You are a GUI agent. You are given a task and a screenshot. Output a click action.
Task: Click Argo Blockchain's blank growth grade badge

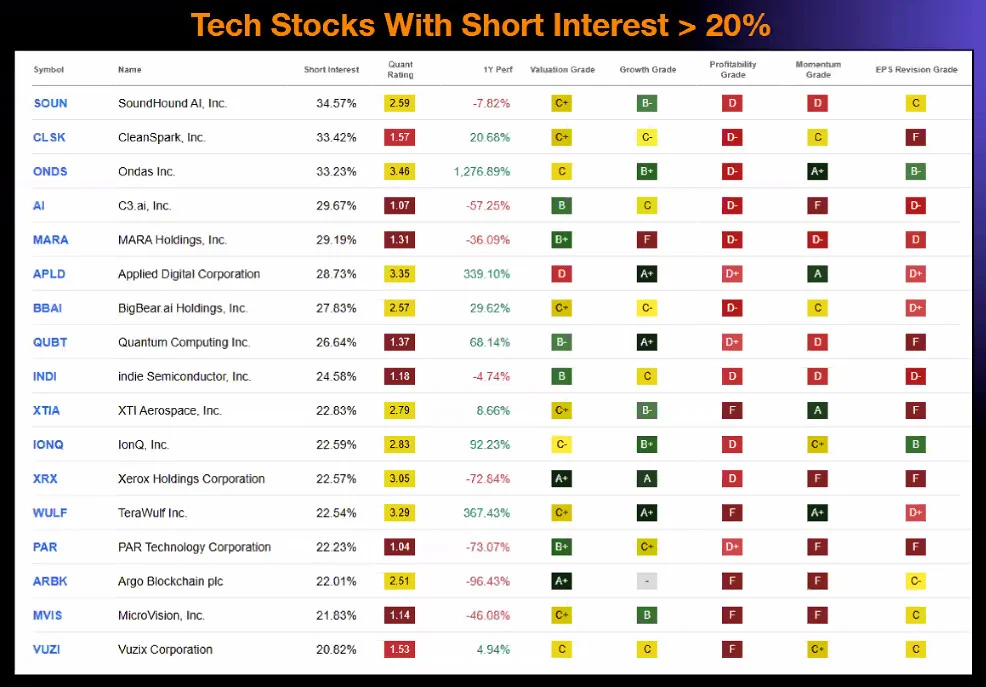point(647,581)
